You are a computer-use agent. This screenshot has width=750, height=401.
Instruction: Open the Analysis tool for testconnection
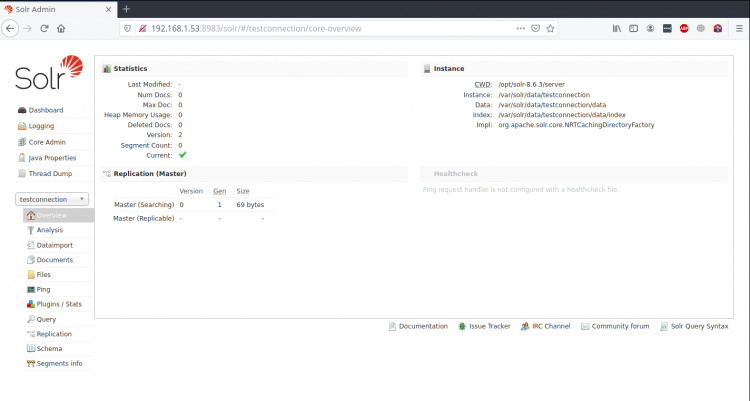pos(49,230)
